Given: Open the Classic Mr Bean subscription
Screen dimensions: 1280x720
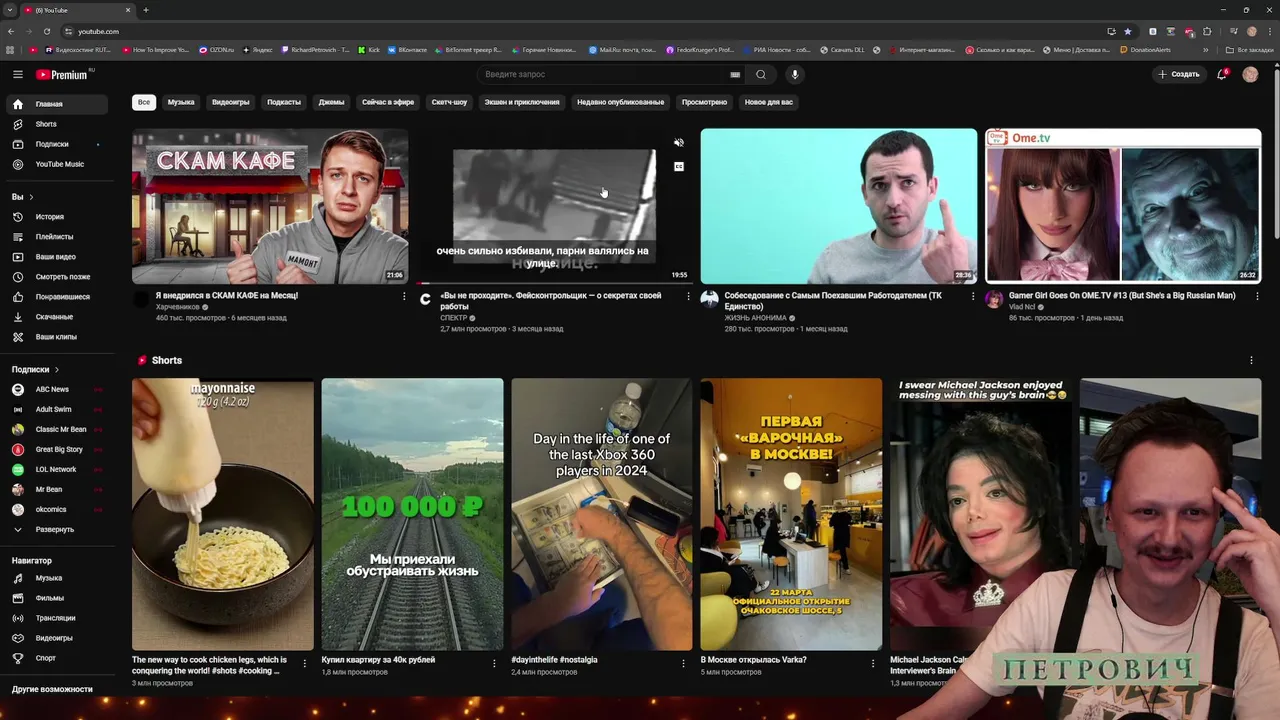Looking at the screenshot, I should [x=57, y=429].
